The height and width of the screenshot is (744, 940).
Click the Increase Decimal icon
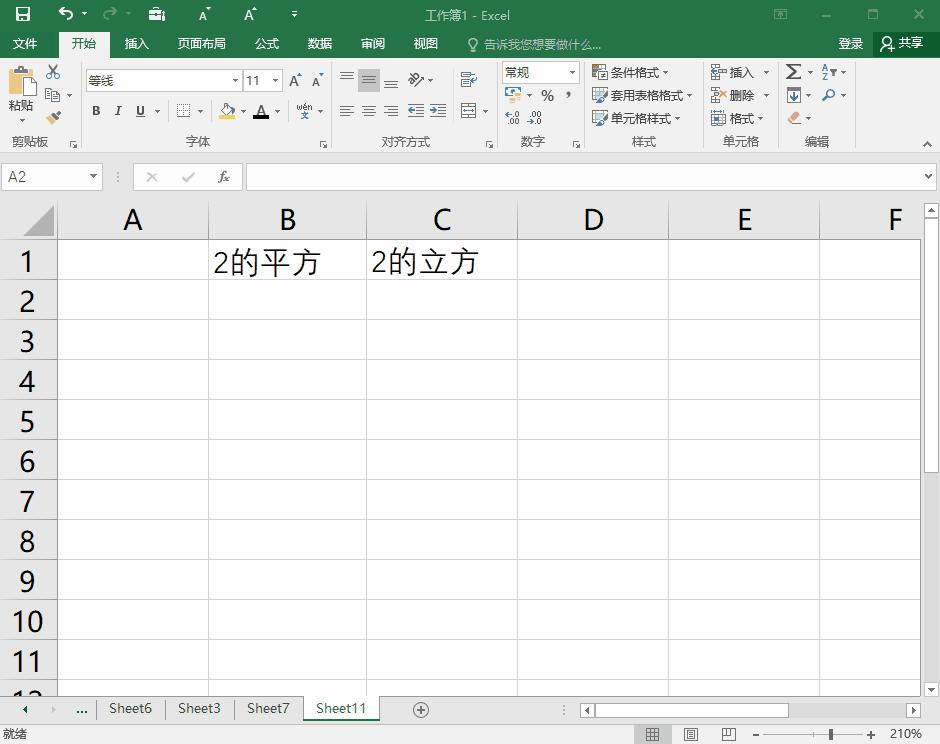[x=512, y=118]
